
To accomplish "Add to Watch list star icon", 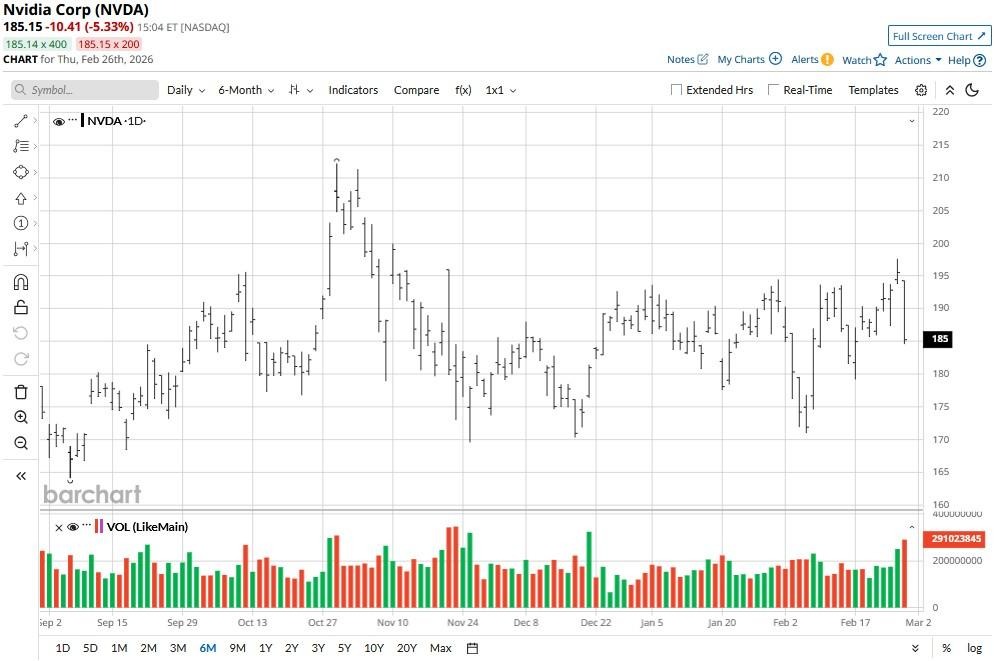I will point(880,60).
